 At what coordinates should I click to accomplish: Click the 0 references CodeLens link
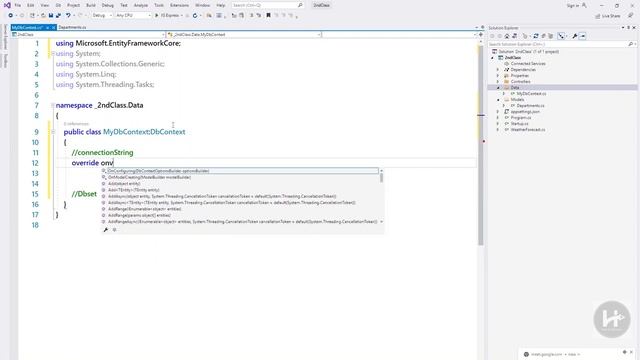click(76, 124)
